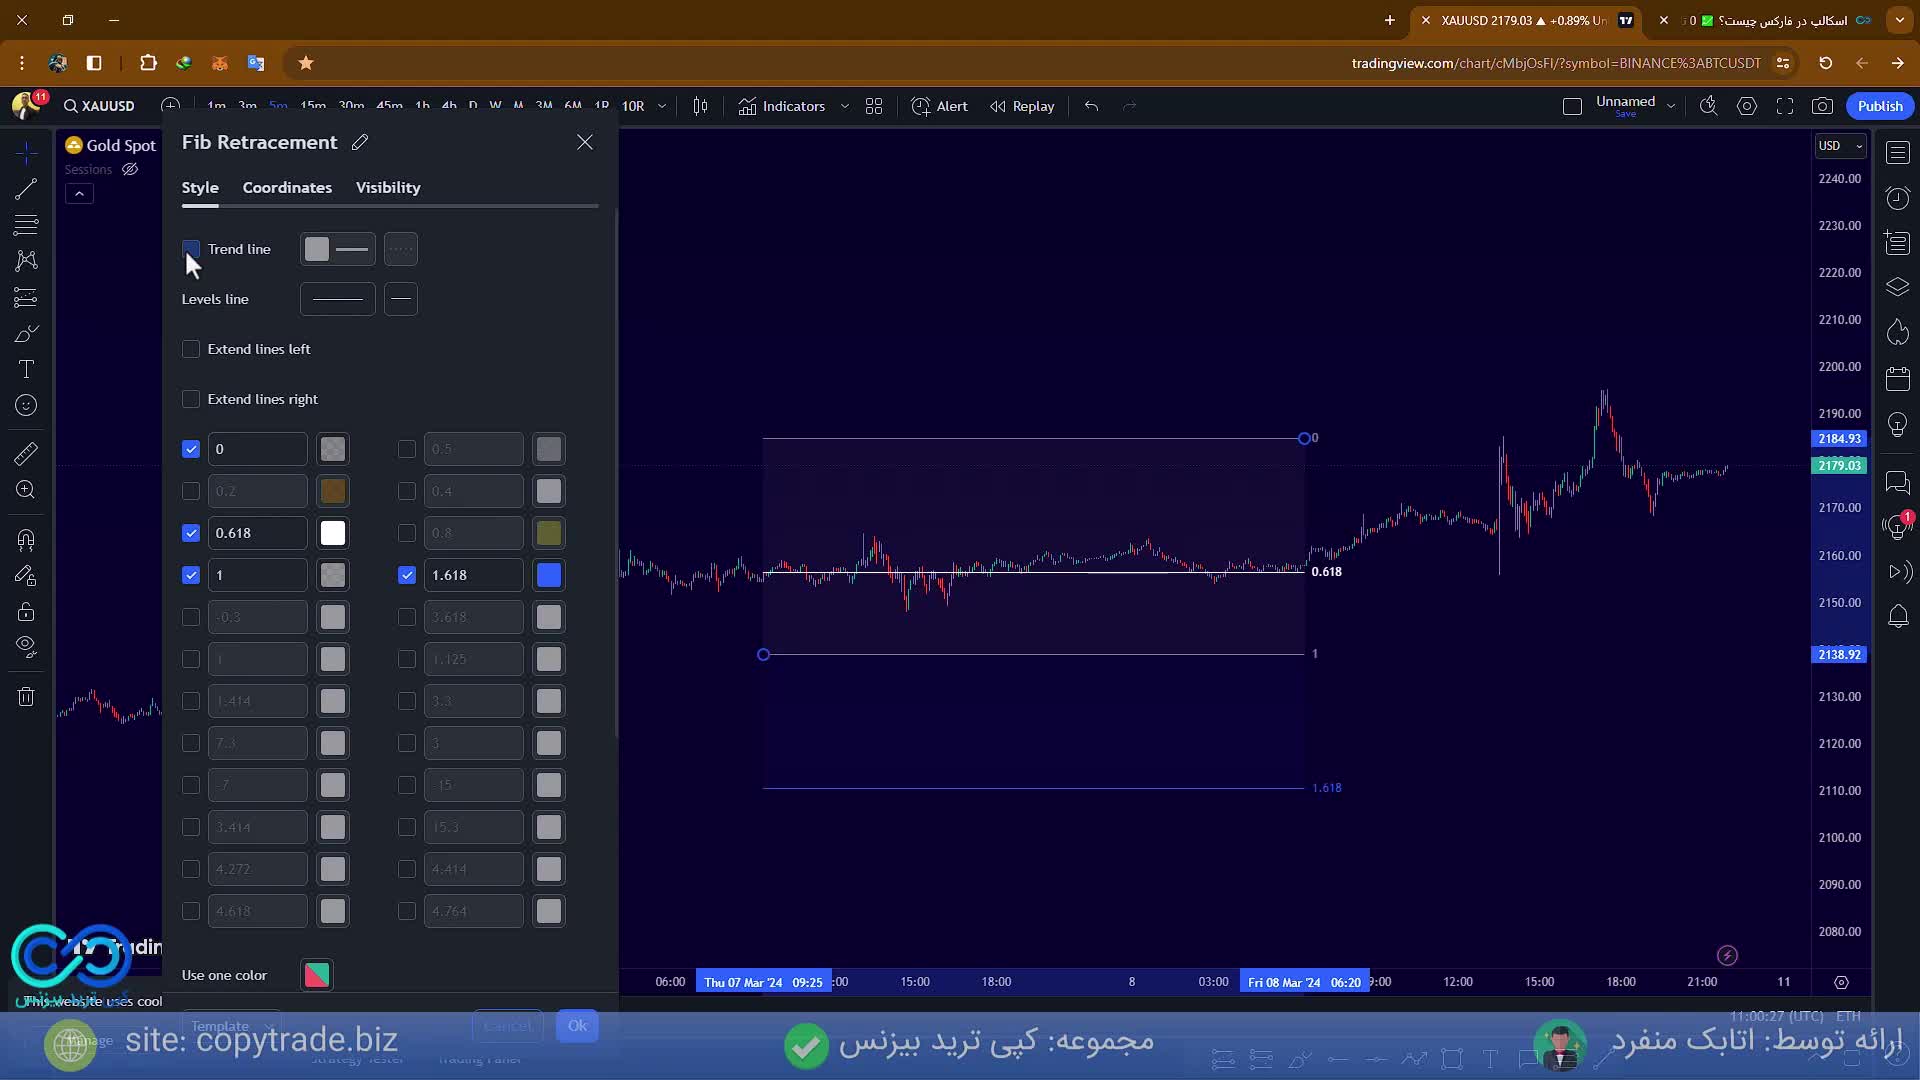Click the trash Remove objects icon
1920x1080 pixels.
(x=26, y=697)
